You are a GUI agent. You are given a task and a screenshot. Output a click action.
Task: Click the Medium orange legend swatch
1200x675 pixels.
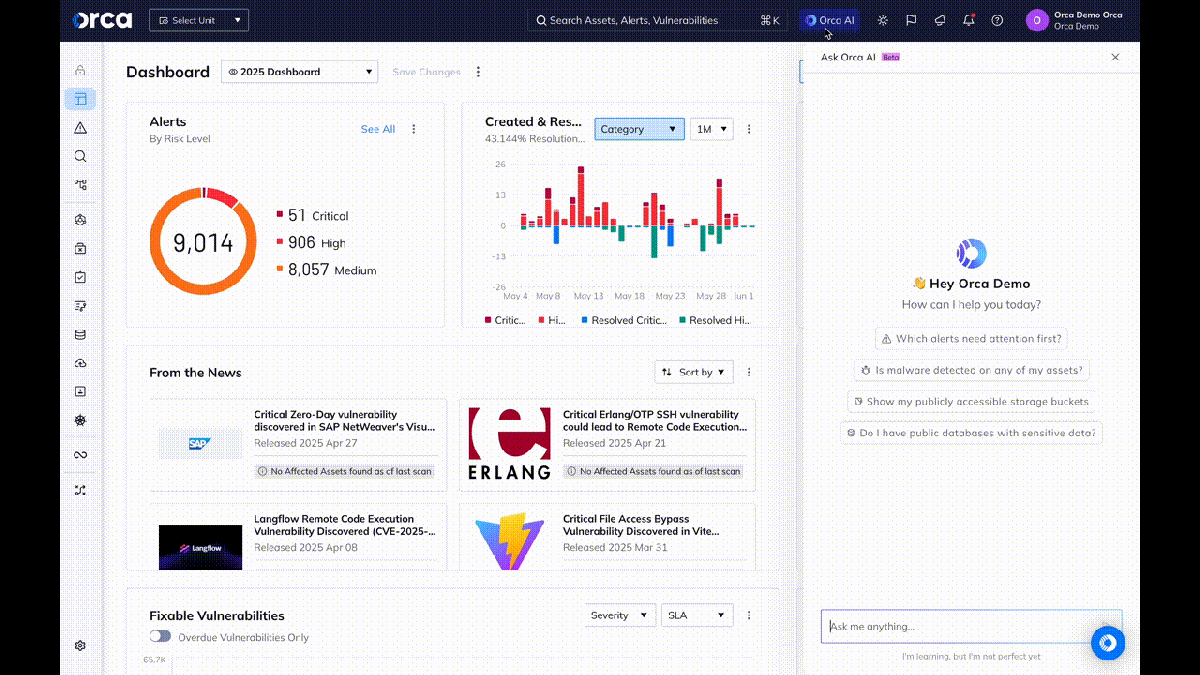(x=280, y=269)
